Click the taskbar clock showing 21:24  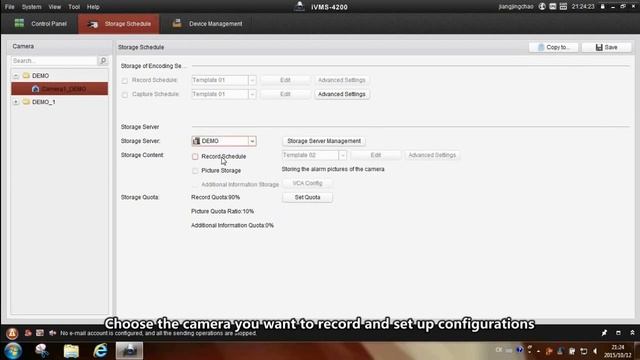[x=617, y=351]
